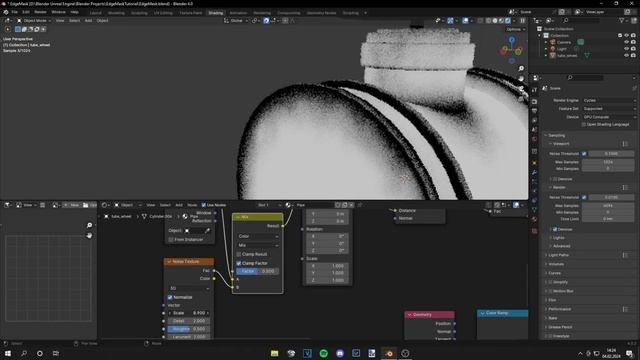Viewport: 640px width, 360px height.
Task: Open the Feature Set dropdown
Action: coord(609,109)
